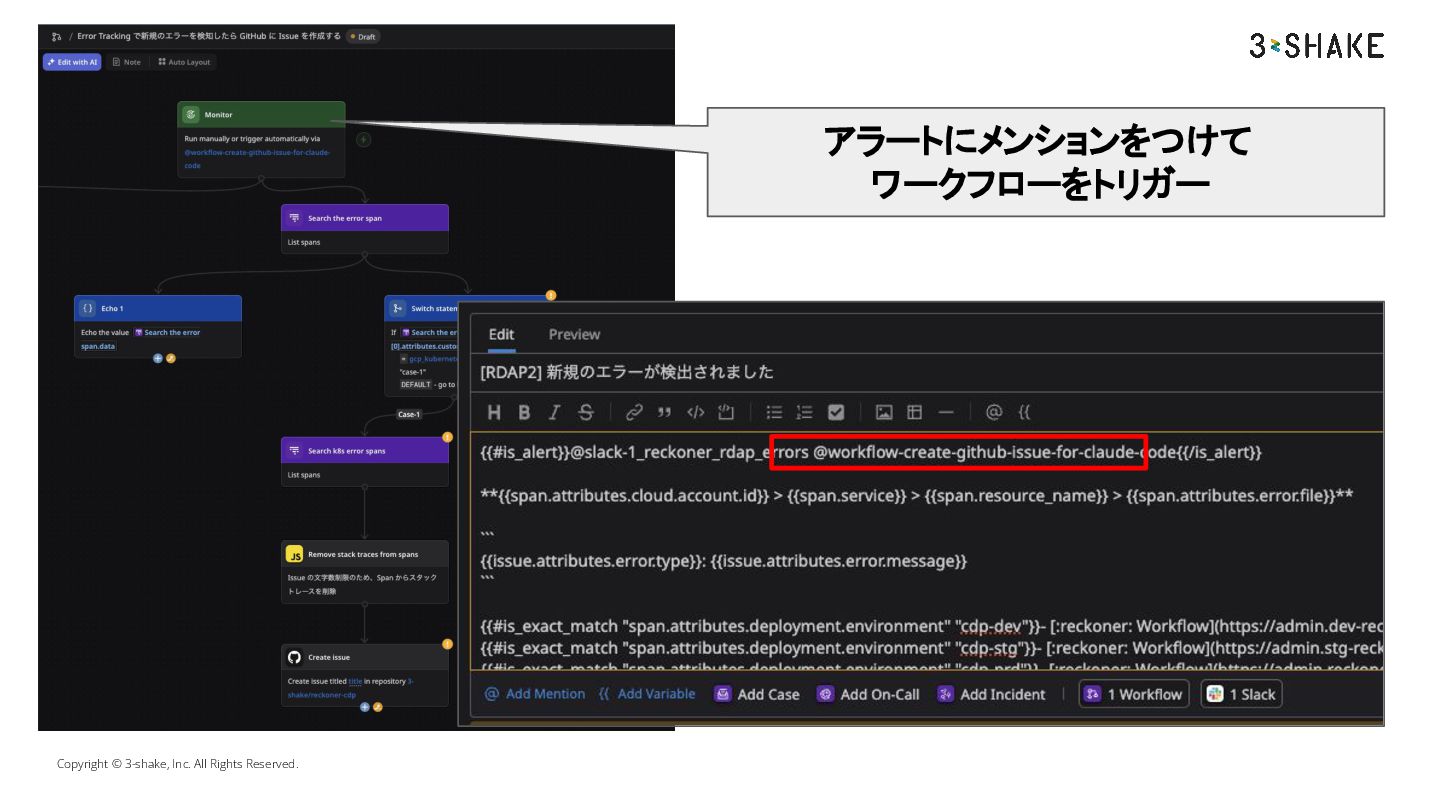Click the workflow icon in the breadcrumb
The height and width of the screenshot is (810, 1440).
coord(56,36)
